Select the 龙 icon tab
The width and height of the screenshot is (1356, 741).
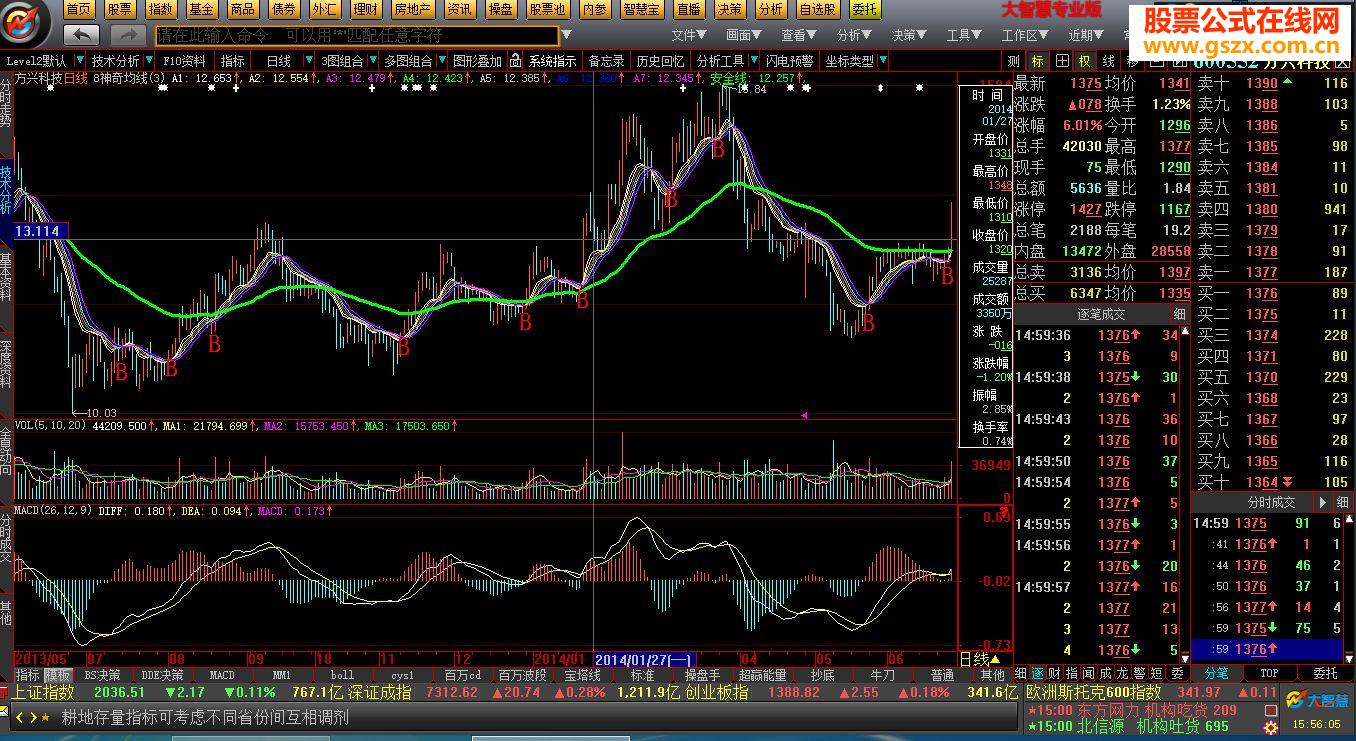(x=1122, y=674)
